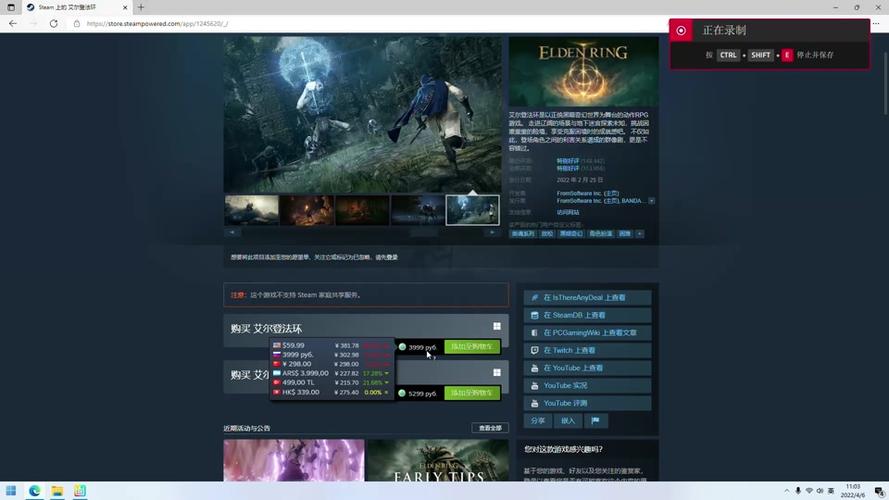Show hidden tray icons chevron
The height and width of the screenshot is (500, 889).
point(786,491)
